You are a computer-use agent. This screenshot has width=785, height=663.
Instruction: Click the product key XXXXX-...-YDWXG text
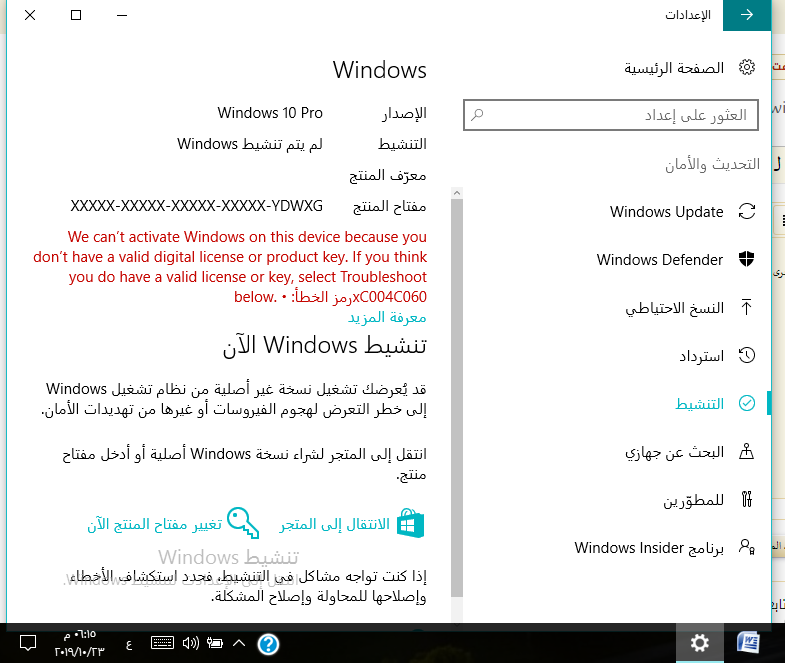pyautogui.click(x=196, y=206)
